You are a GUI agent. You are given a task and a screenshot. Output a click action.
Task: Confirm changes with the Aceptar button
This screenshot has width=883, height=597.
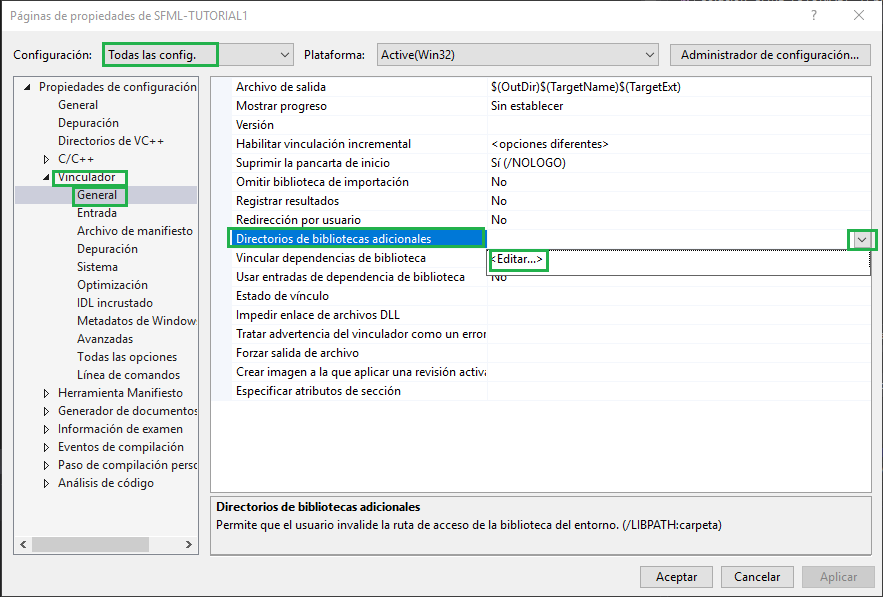tap(676, 577)
